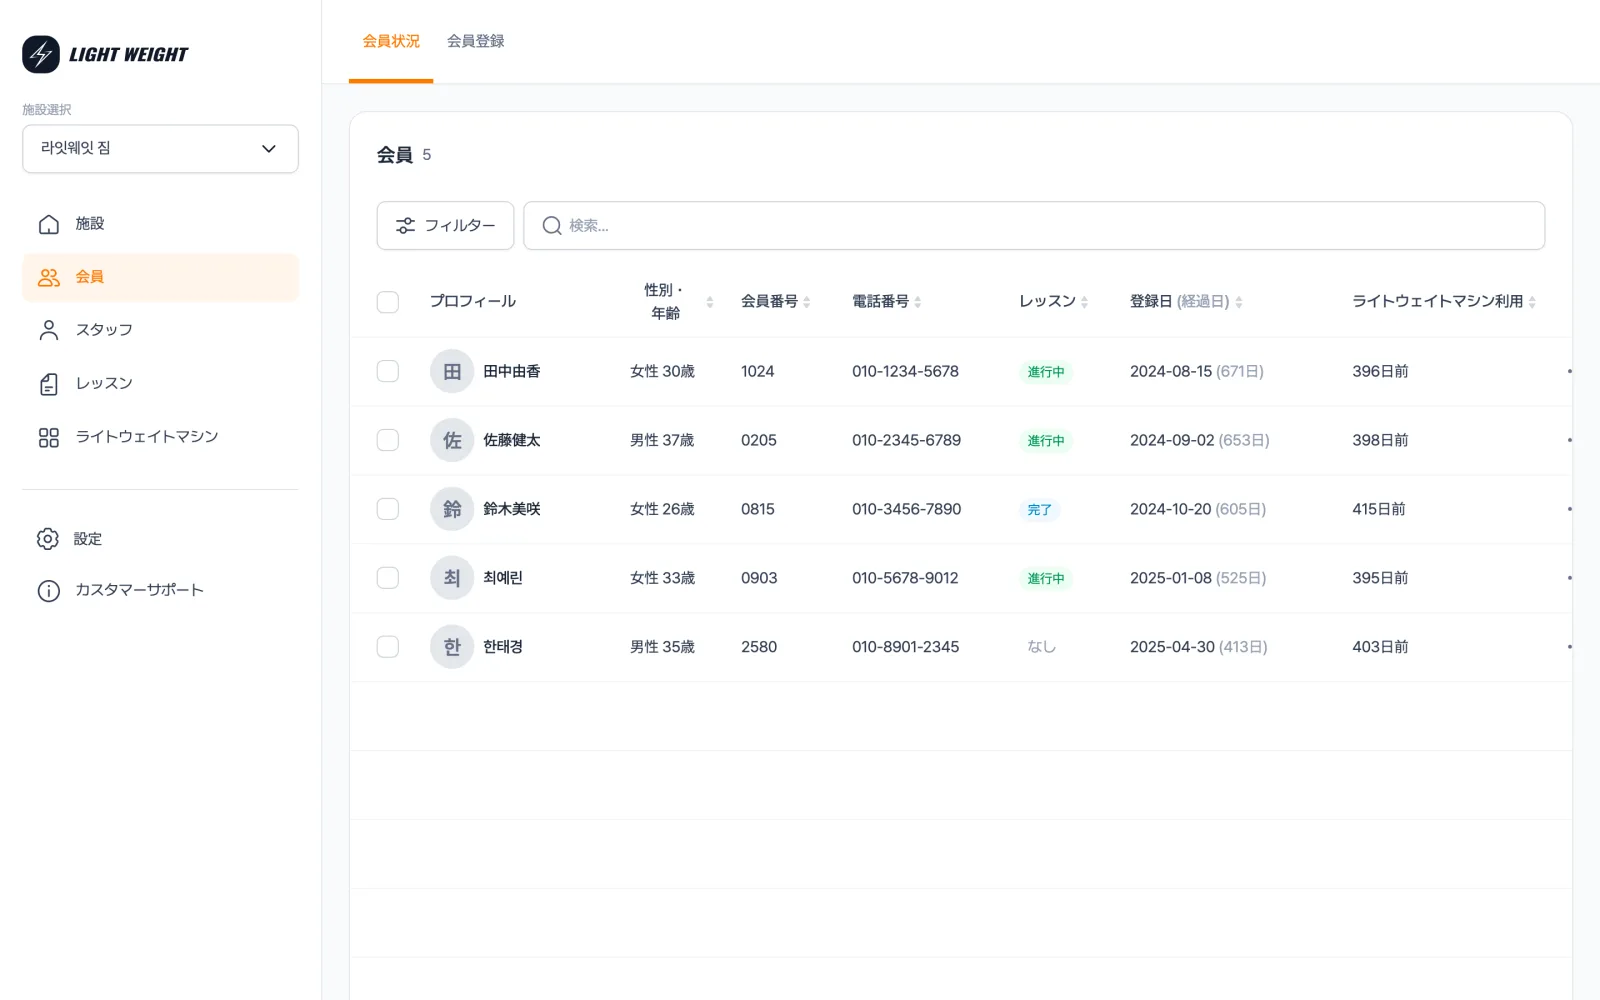Open the 施設選択 dropdown showing 라잇웨잇 짐
This screenshot has height=1000, width=1600.
[160, 149]
